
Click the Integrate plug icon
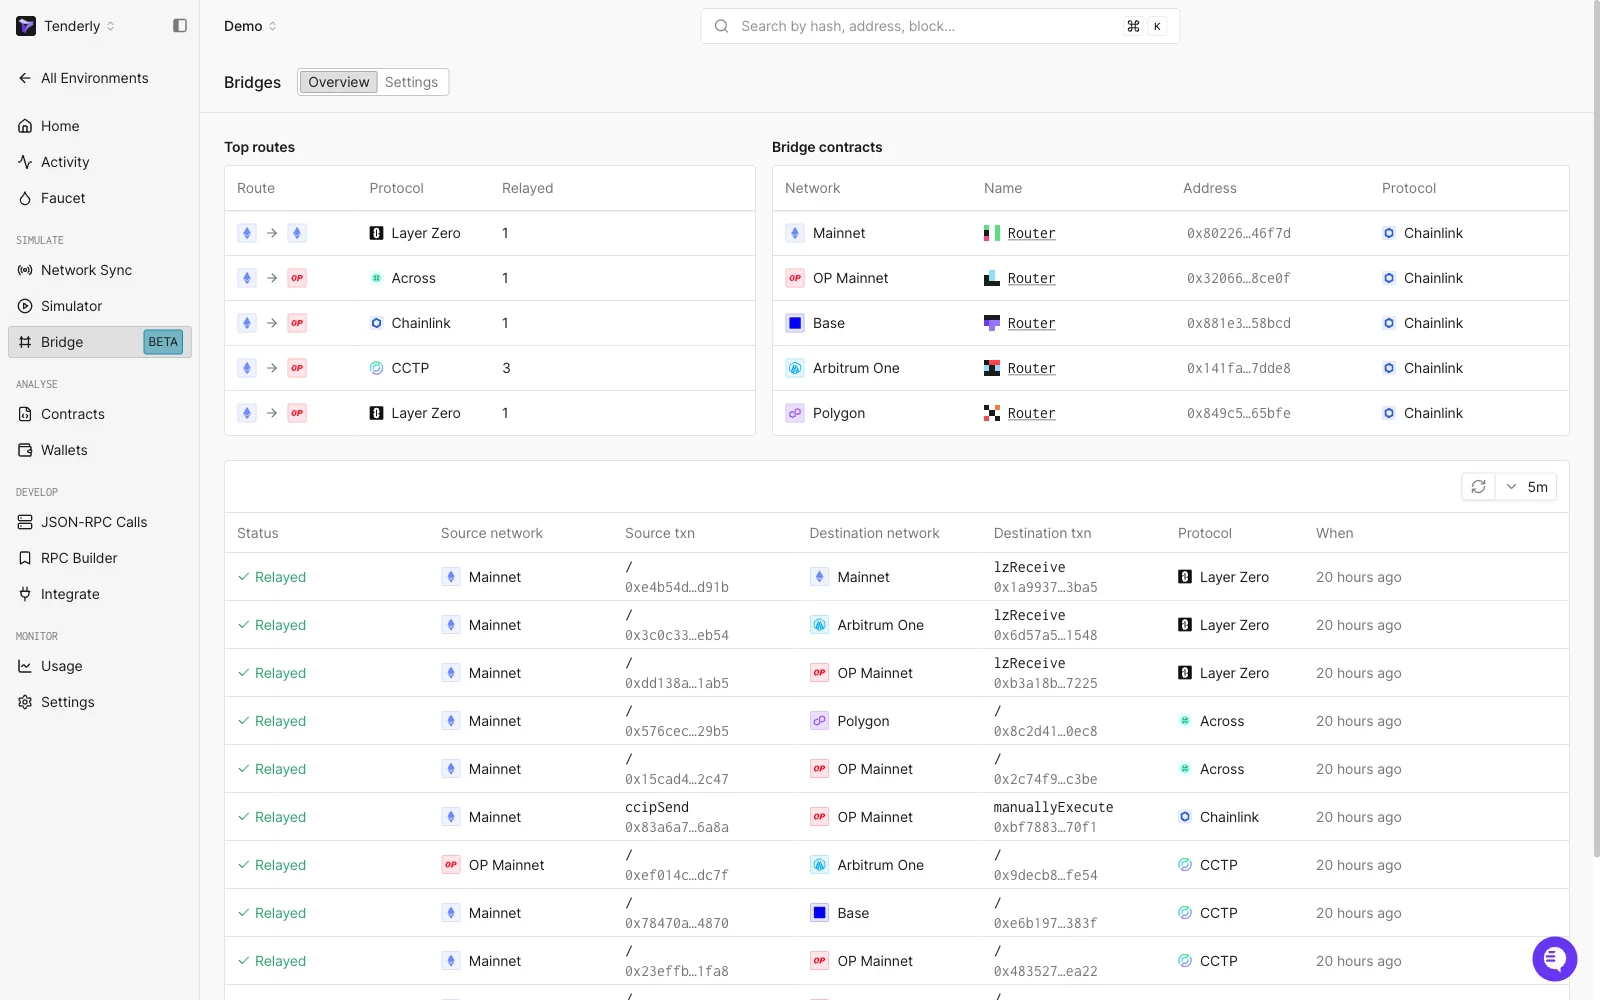[x=25, y=594]
